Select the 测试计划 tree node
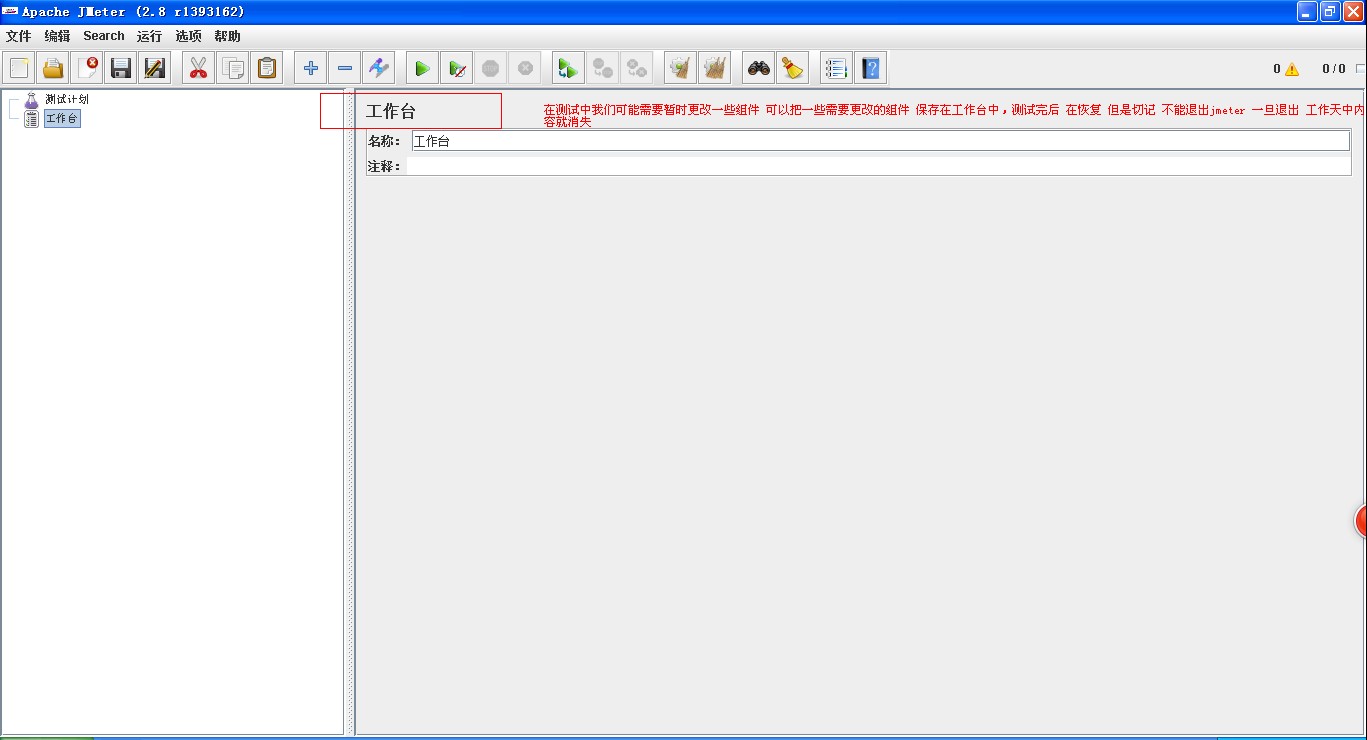This screenshot has width=1367, height=740. point(67,100)
